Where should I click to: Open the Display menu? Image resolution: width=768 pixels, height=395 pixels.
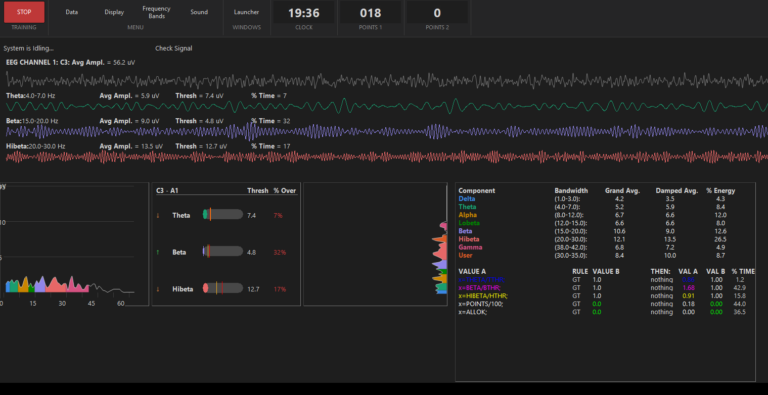(114, 12)
